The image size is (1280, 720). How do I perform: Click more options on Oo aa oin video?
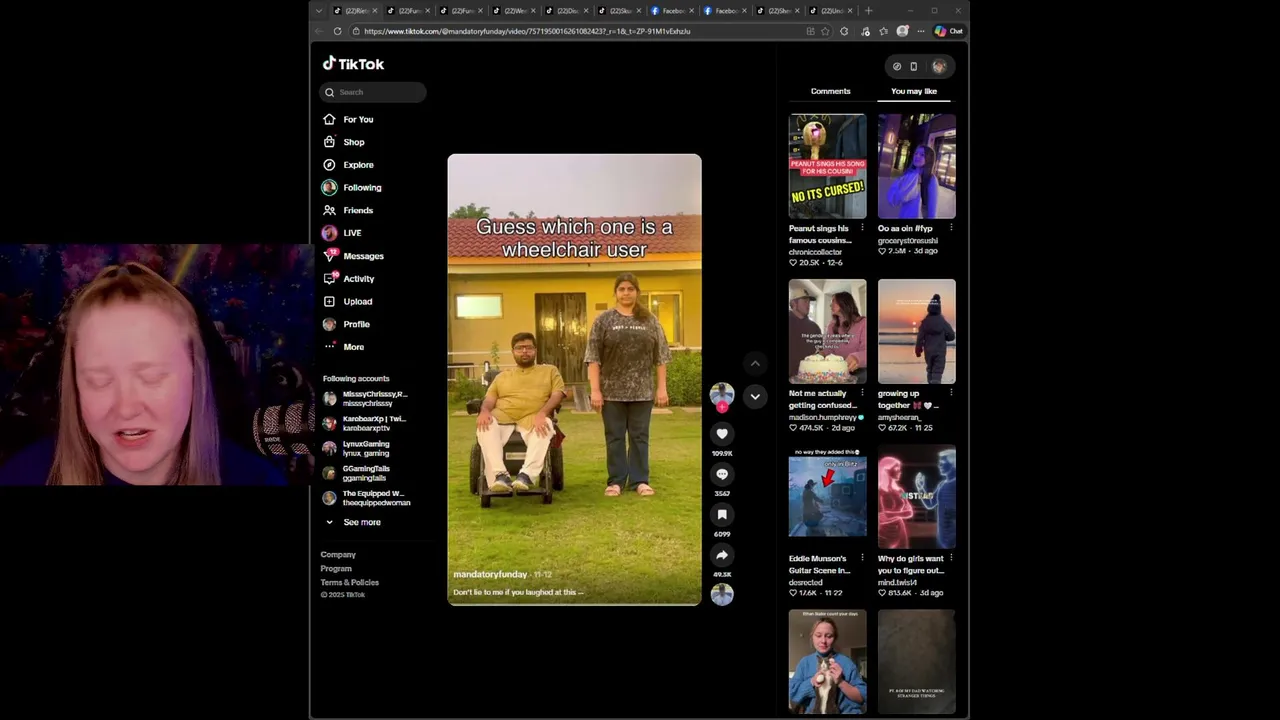point(951,228)
